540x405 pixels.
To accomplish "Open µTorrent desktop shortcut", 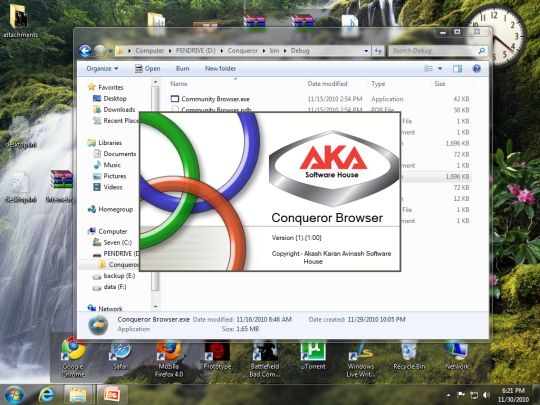I will 313,356.
